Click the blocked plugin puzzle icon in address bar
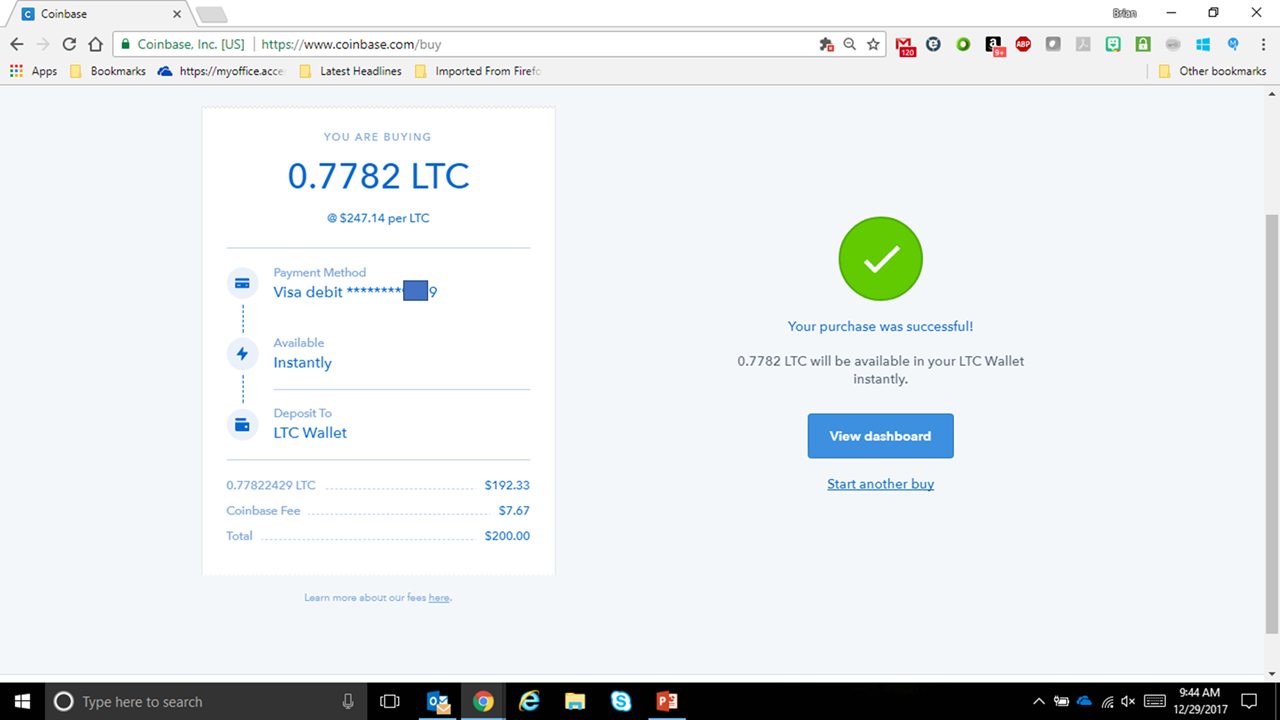The width and height of the screenshot is (1280, 720). coord(826,44)
